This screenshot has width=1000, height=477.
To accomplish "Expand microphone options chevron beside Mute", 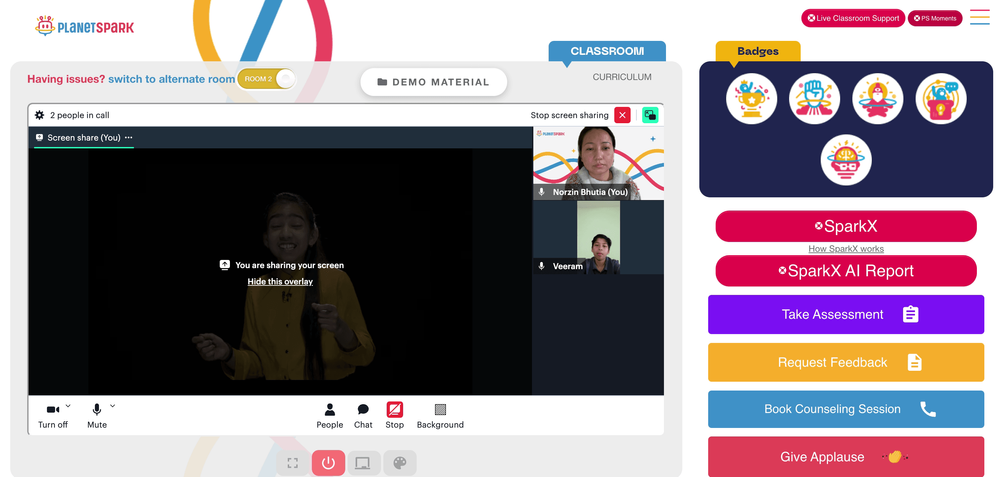I will [112, 406].
